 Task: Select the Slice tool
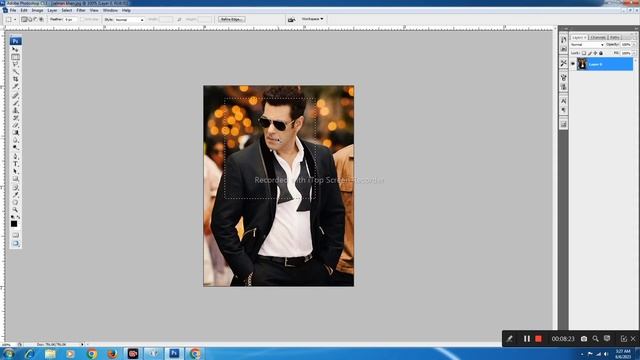click(x=16, y=87)
